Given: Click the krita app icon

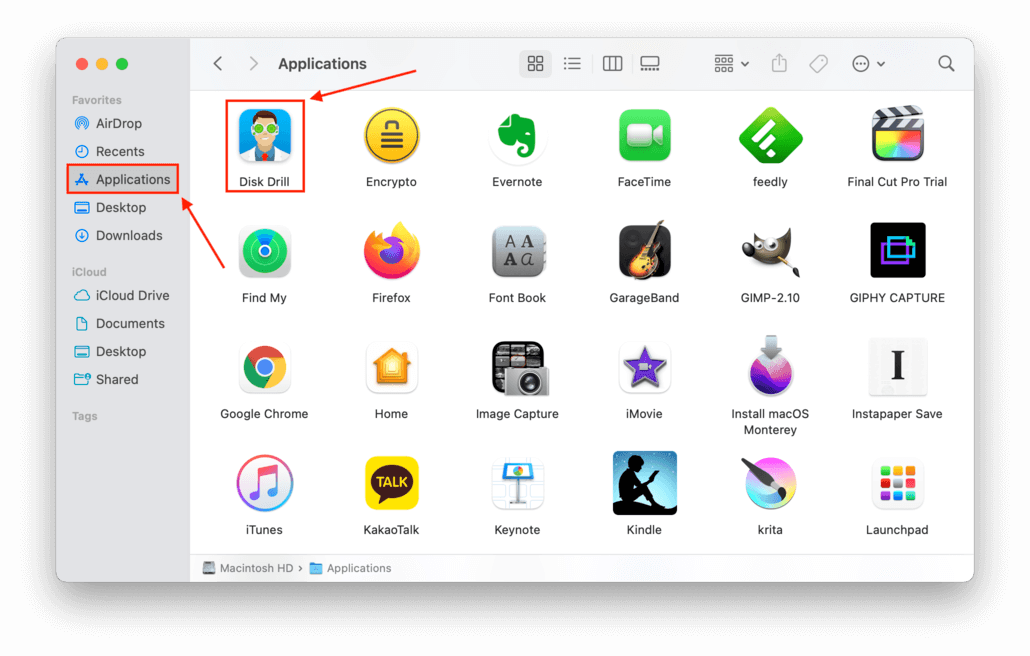Looking at the screenshot, I should point(771,483).
